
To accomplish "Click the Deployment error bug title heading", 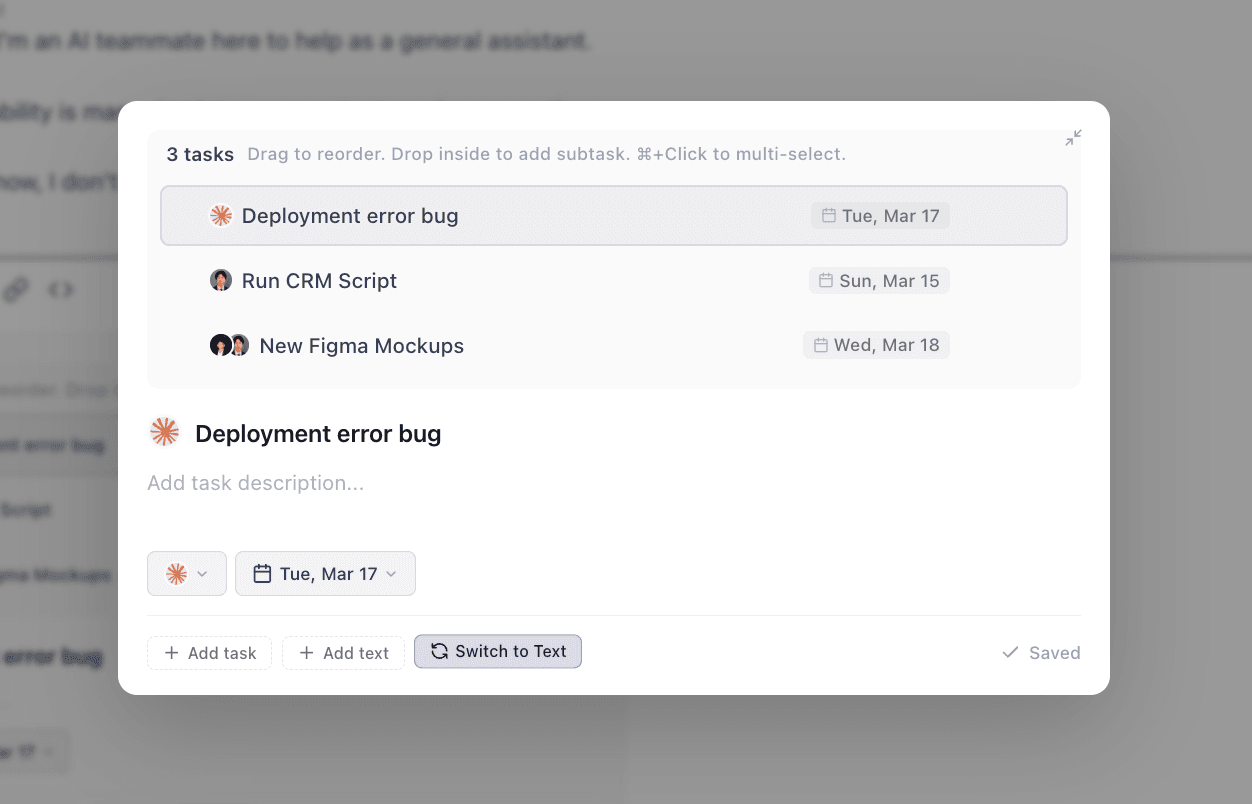I will (x=318, y=434).
